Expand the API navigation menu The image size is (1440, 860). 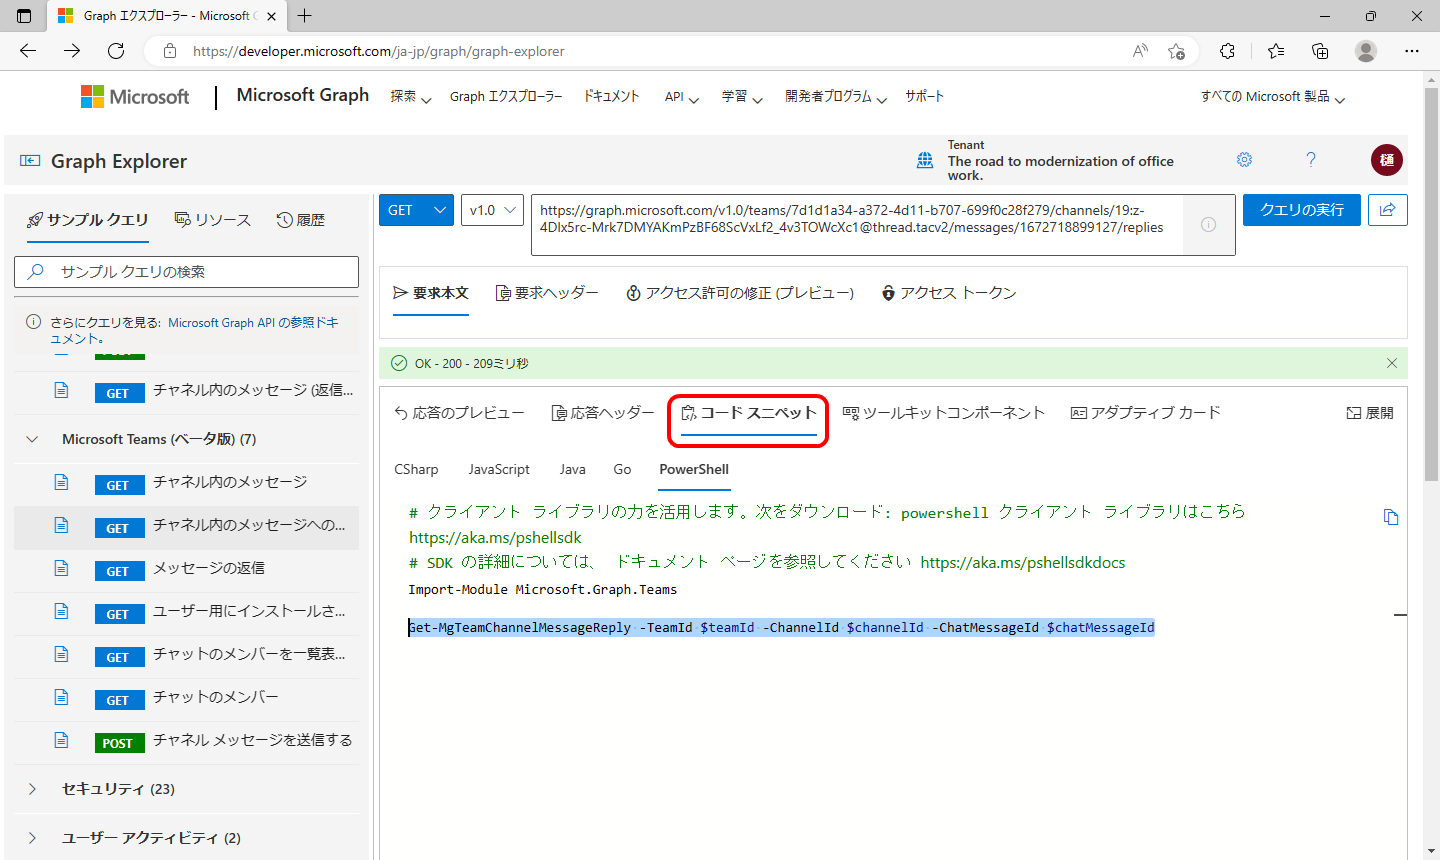pyautogui.click(x=682, y=97)
